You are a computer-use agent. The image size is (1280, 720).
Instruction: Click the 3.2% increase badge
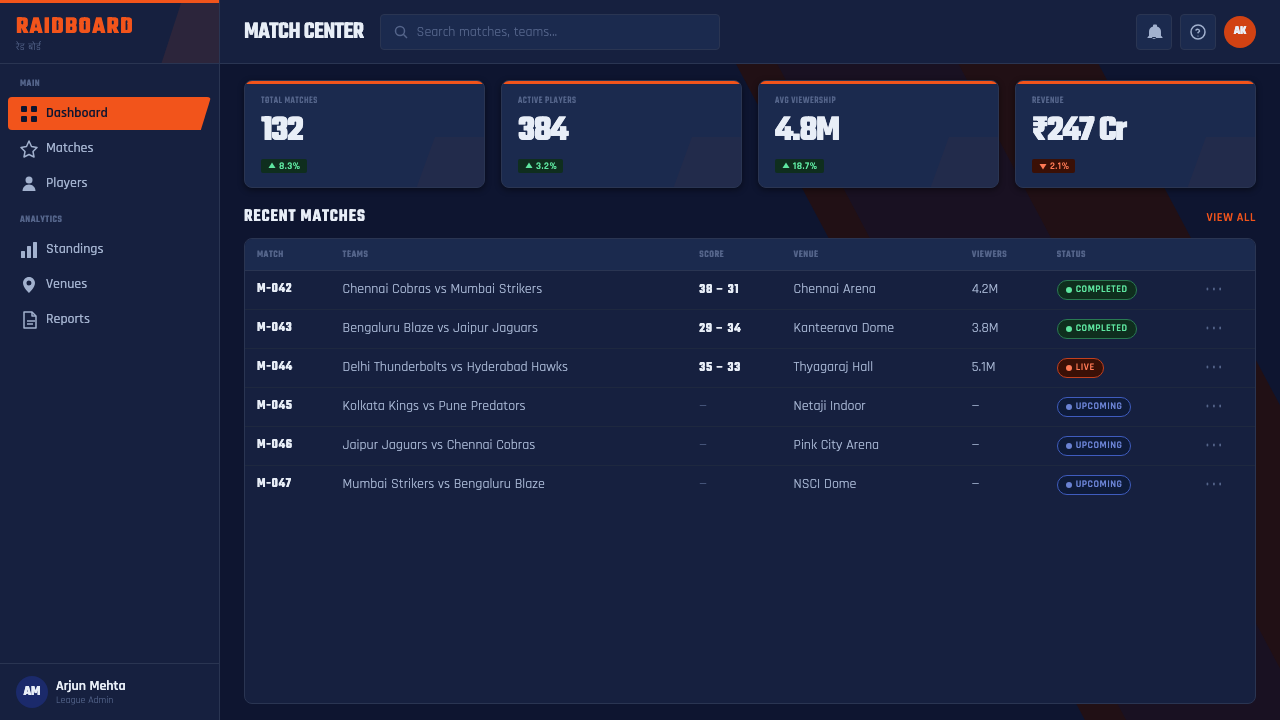(540, 166)
